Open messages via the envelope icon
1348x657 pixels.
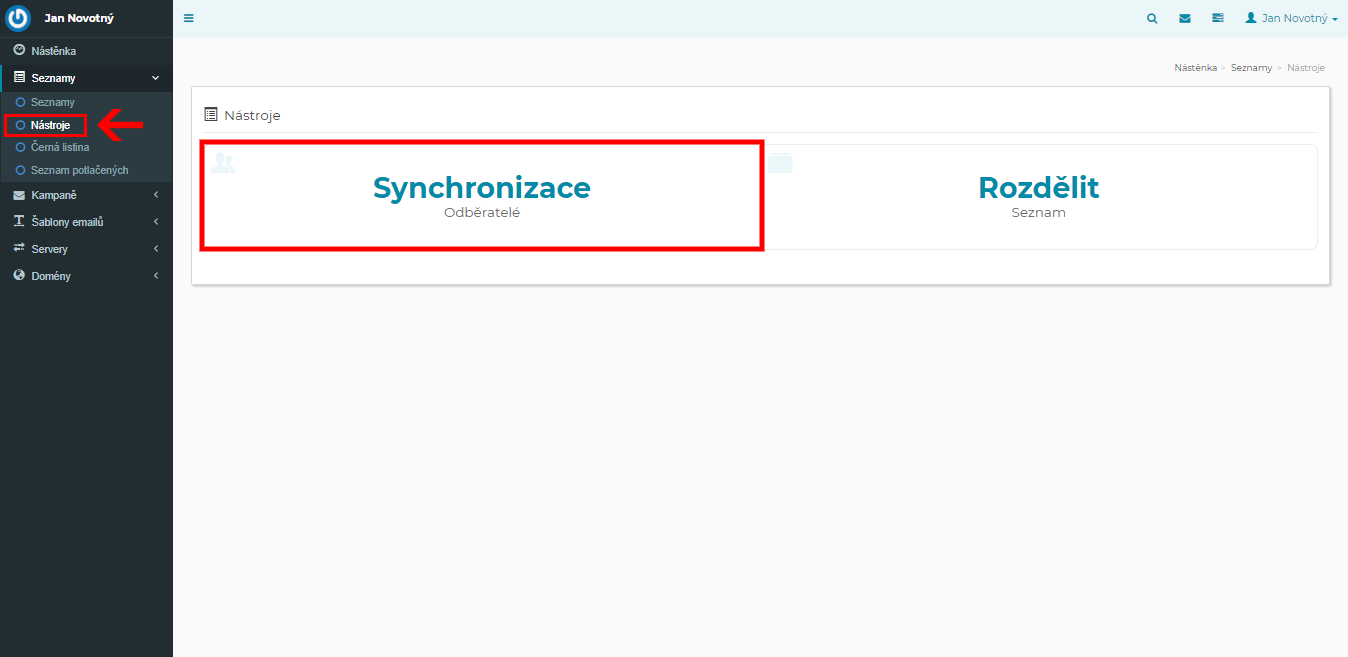tap(1185, 18)
